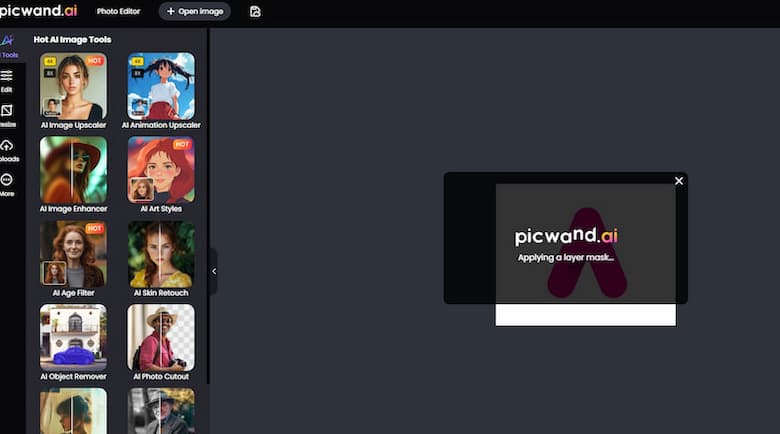Click the 'AI Skin Retouch' label text
This screenshot has height=434, width=780.
click(161, 293)
